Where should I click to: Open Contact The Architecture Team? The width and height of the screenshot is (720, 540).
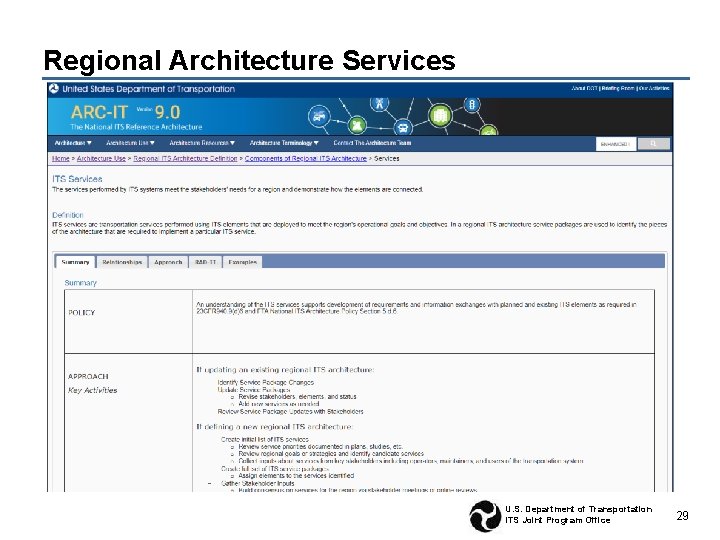(372, 143)
